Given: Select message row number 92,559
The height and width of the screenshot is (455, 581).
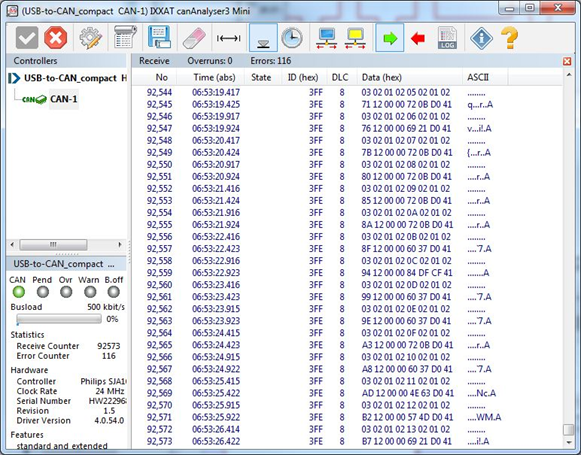Looking at the screenshot, I should [347, 273].
